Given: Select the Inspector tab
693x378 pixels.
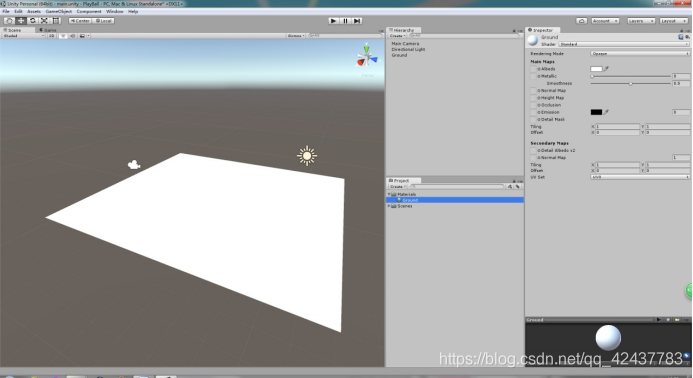Looking at the screenshot, I should point(543,30).
